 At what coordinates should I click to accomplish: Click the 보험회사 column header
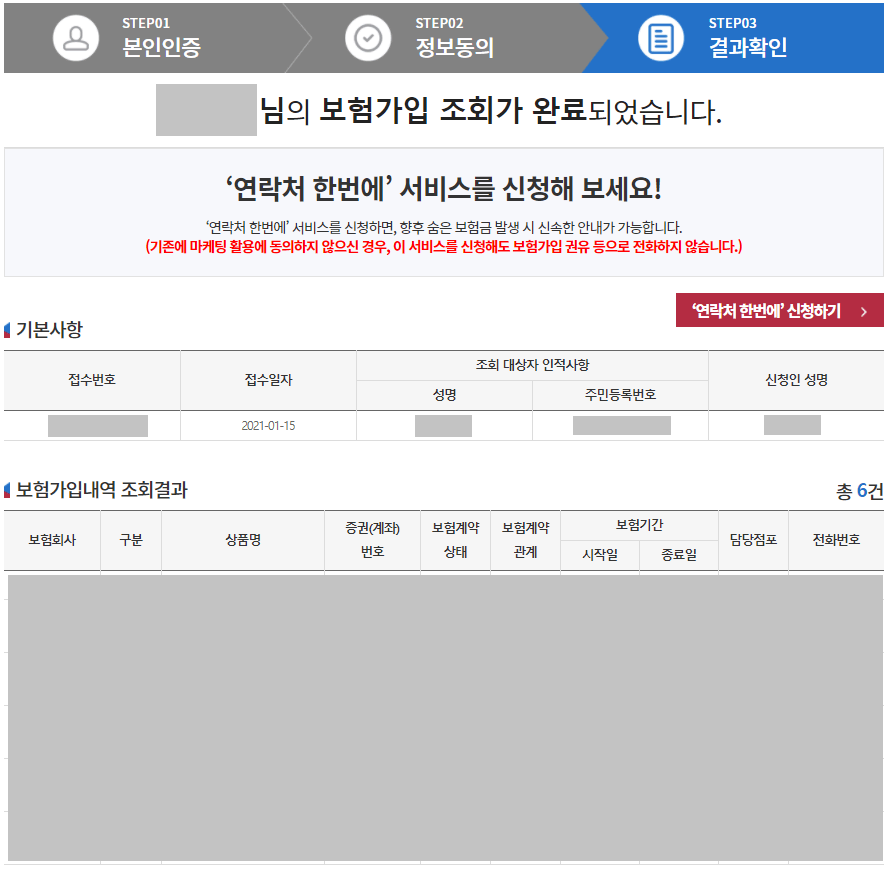[52, 540]
